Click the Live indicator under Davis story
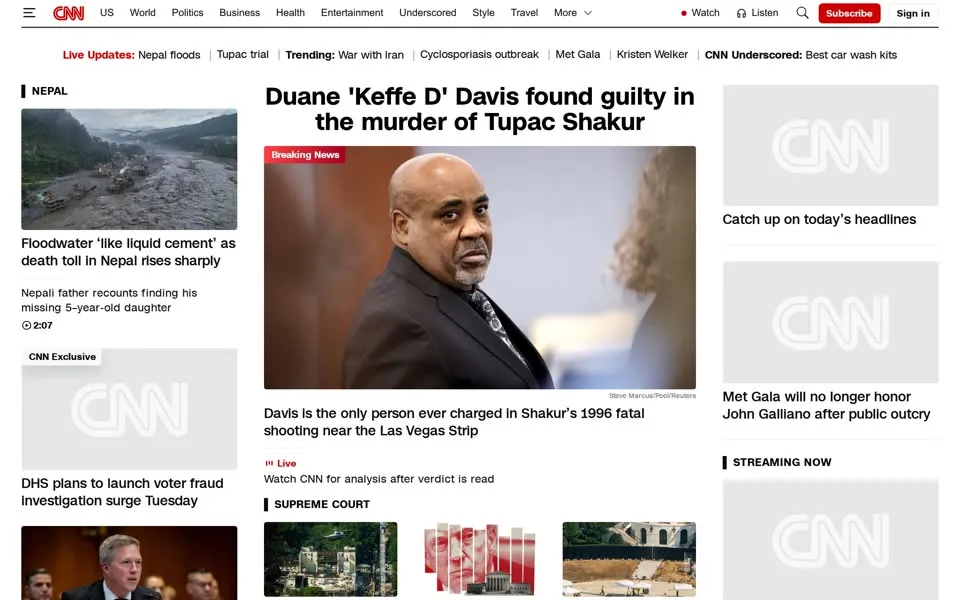The image size is (960, 600). click(x=280, y=463)
